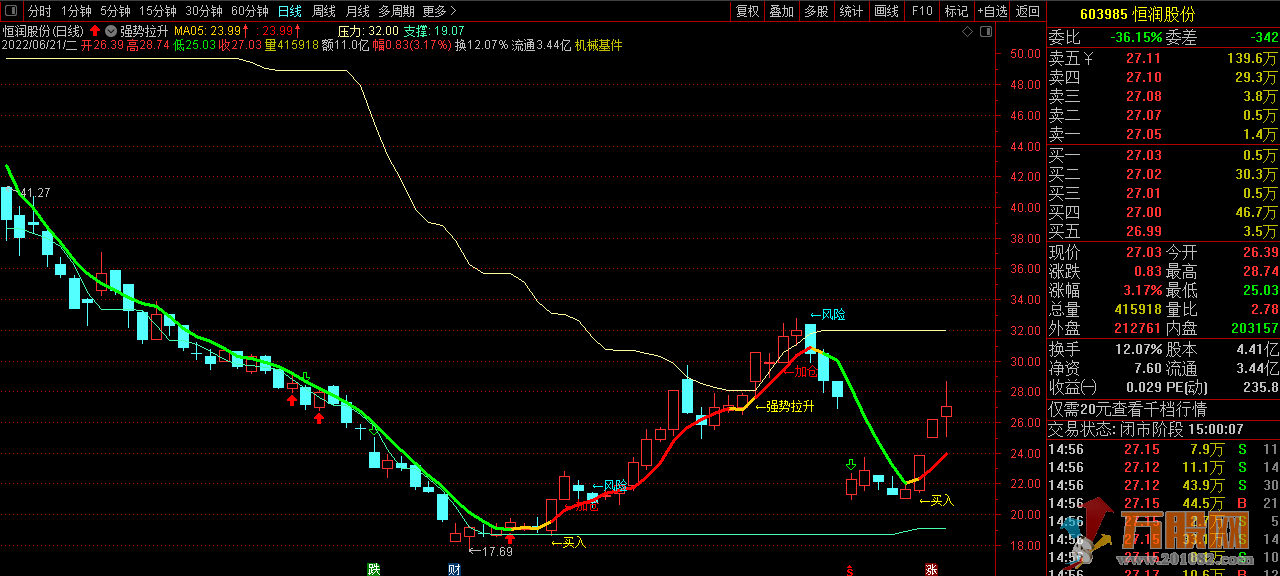Click the red up-arrow next to 恒润股份(日线)

click(95, 31)
